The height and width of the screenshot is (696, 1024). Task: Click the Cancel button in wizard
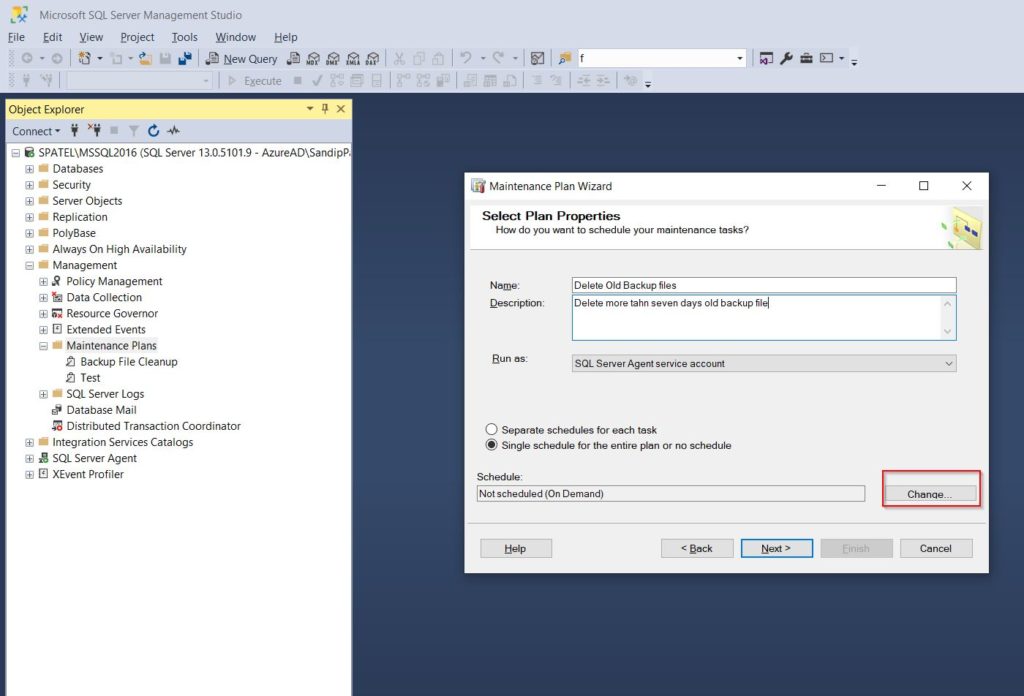(x=936, y=548)
